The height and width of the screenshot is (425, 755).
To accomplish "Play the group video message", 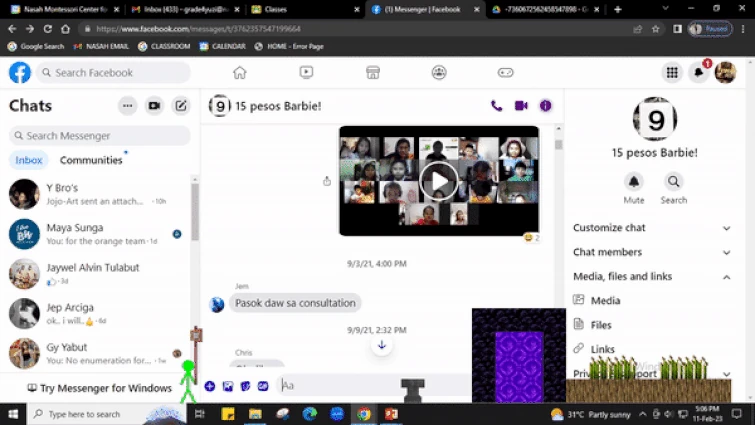I will (x=439, y=181).
